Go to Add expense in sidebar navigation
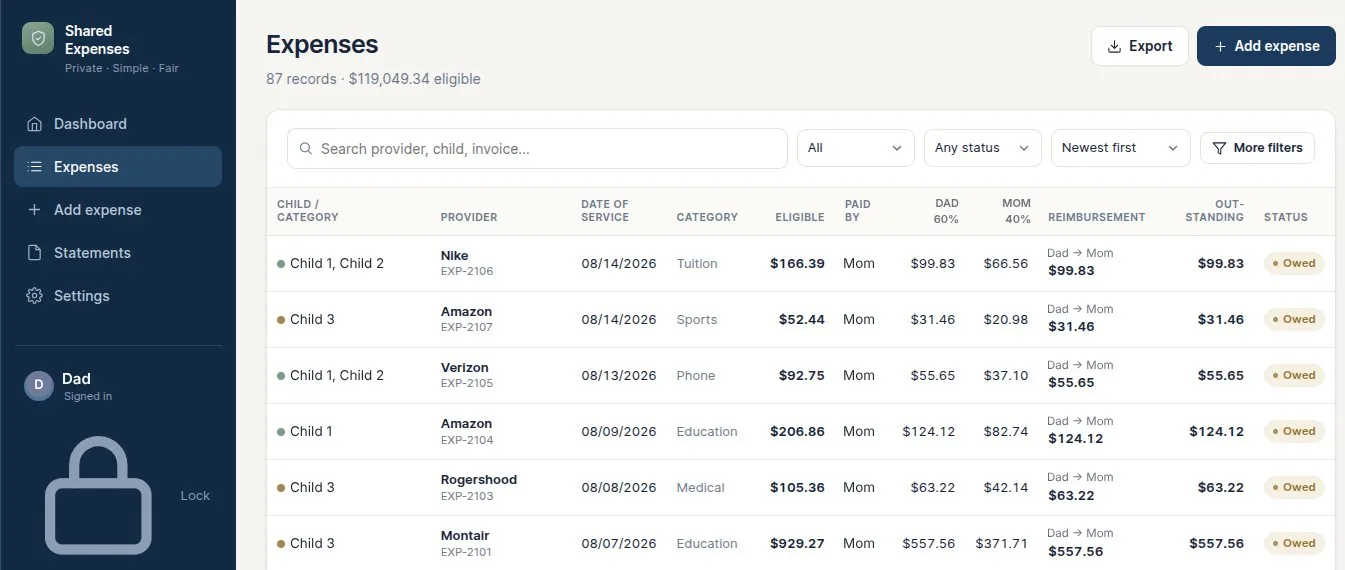Viewport: 1345px width, 570px height. tap(118, 210)
